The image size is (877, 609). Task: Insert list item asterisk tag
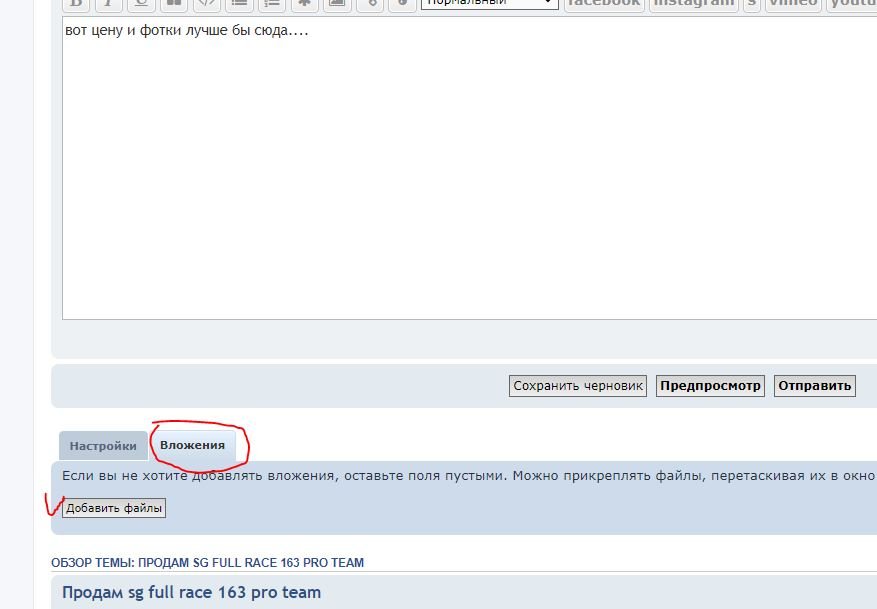(304, 4)
